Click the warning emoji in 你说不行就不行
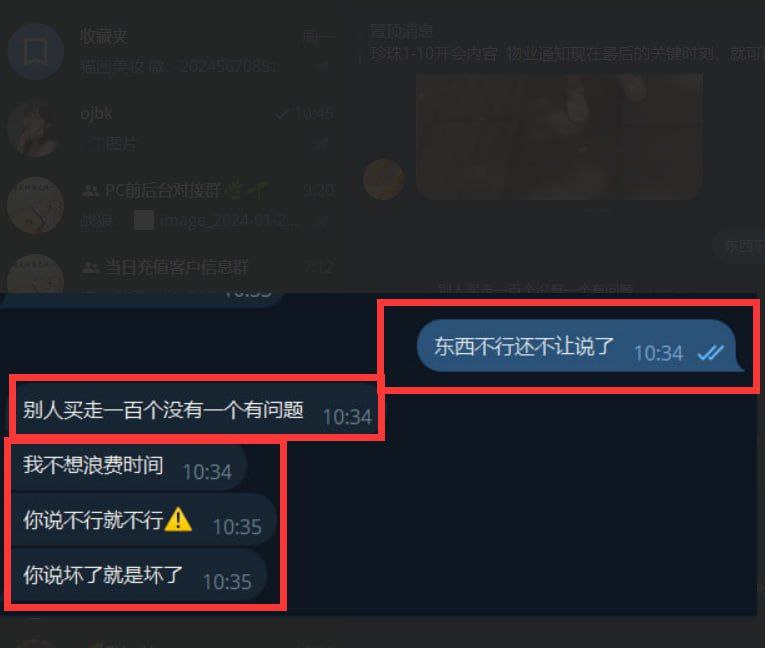Screen dimensions: 765x648 [178, 519]
